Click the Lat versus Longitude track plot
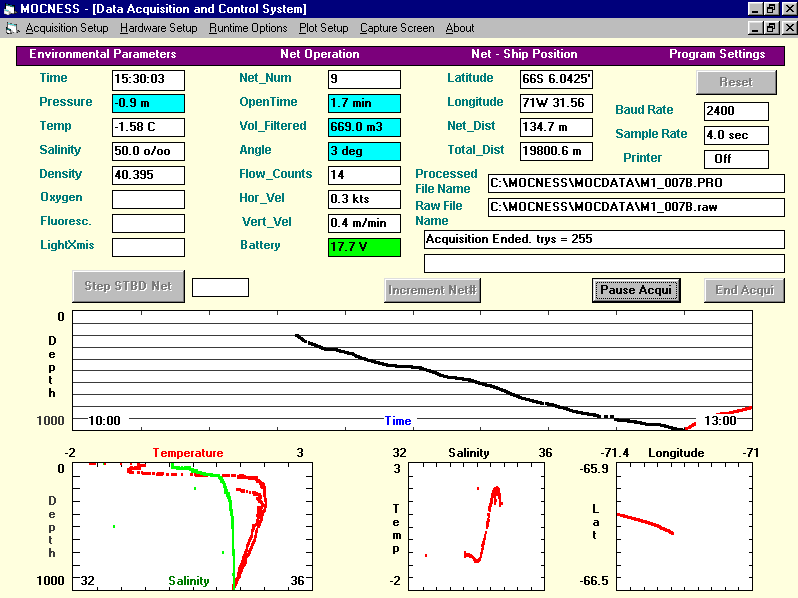This screenshot has height=598, width=798. pos(684,527)
